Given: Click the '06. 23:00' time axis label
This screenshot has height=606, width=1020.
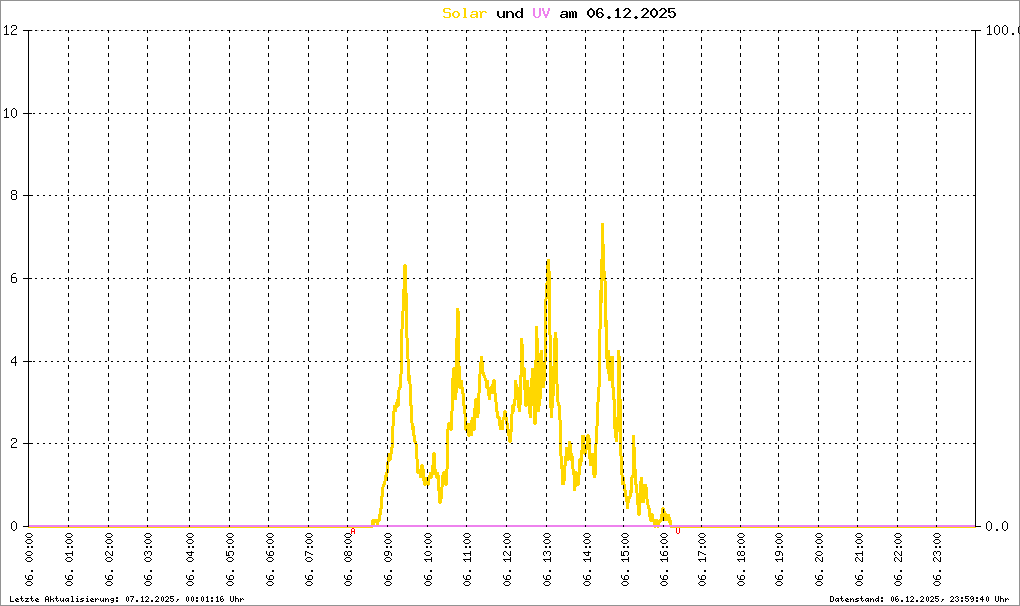Looking at the screenshot, I should click(x=937, y=560).
